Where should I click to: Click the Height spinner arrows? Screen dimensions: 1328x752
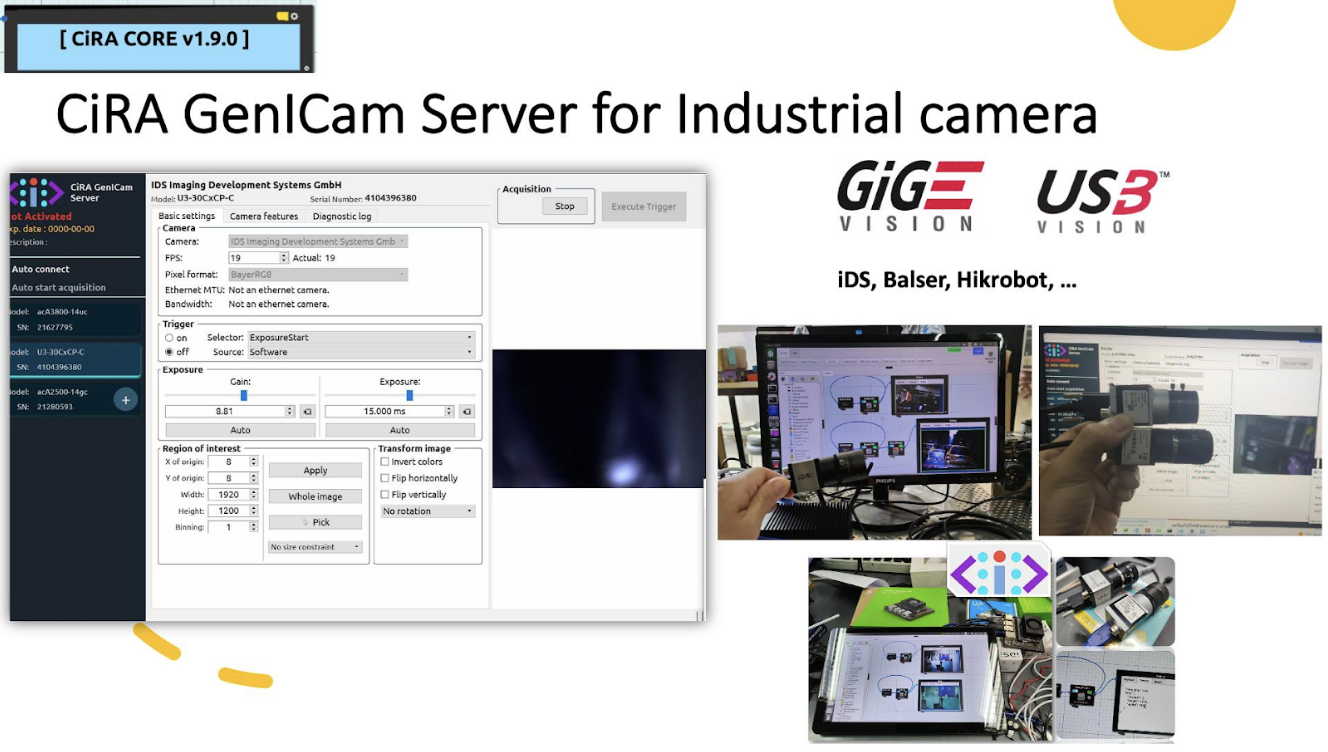(x=254, y=511)
